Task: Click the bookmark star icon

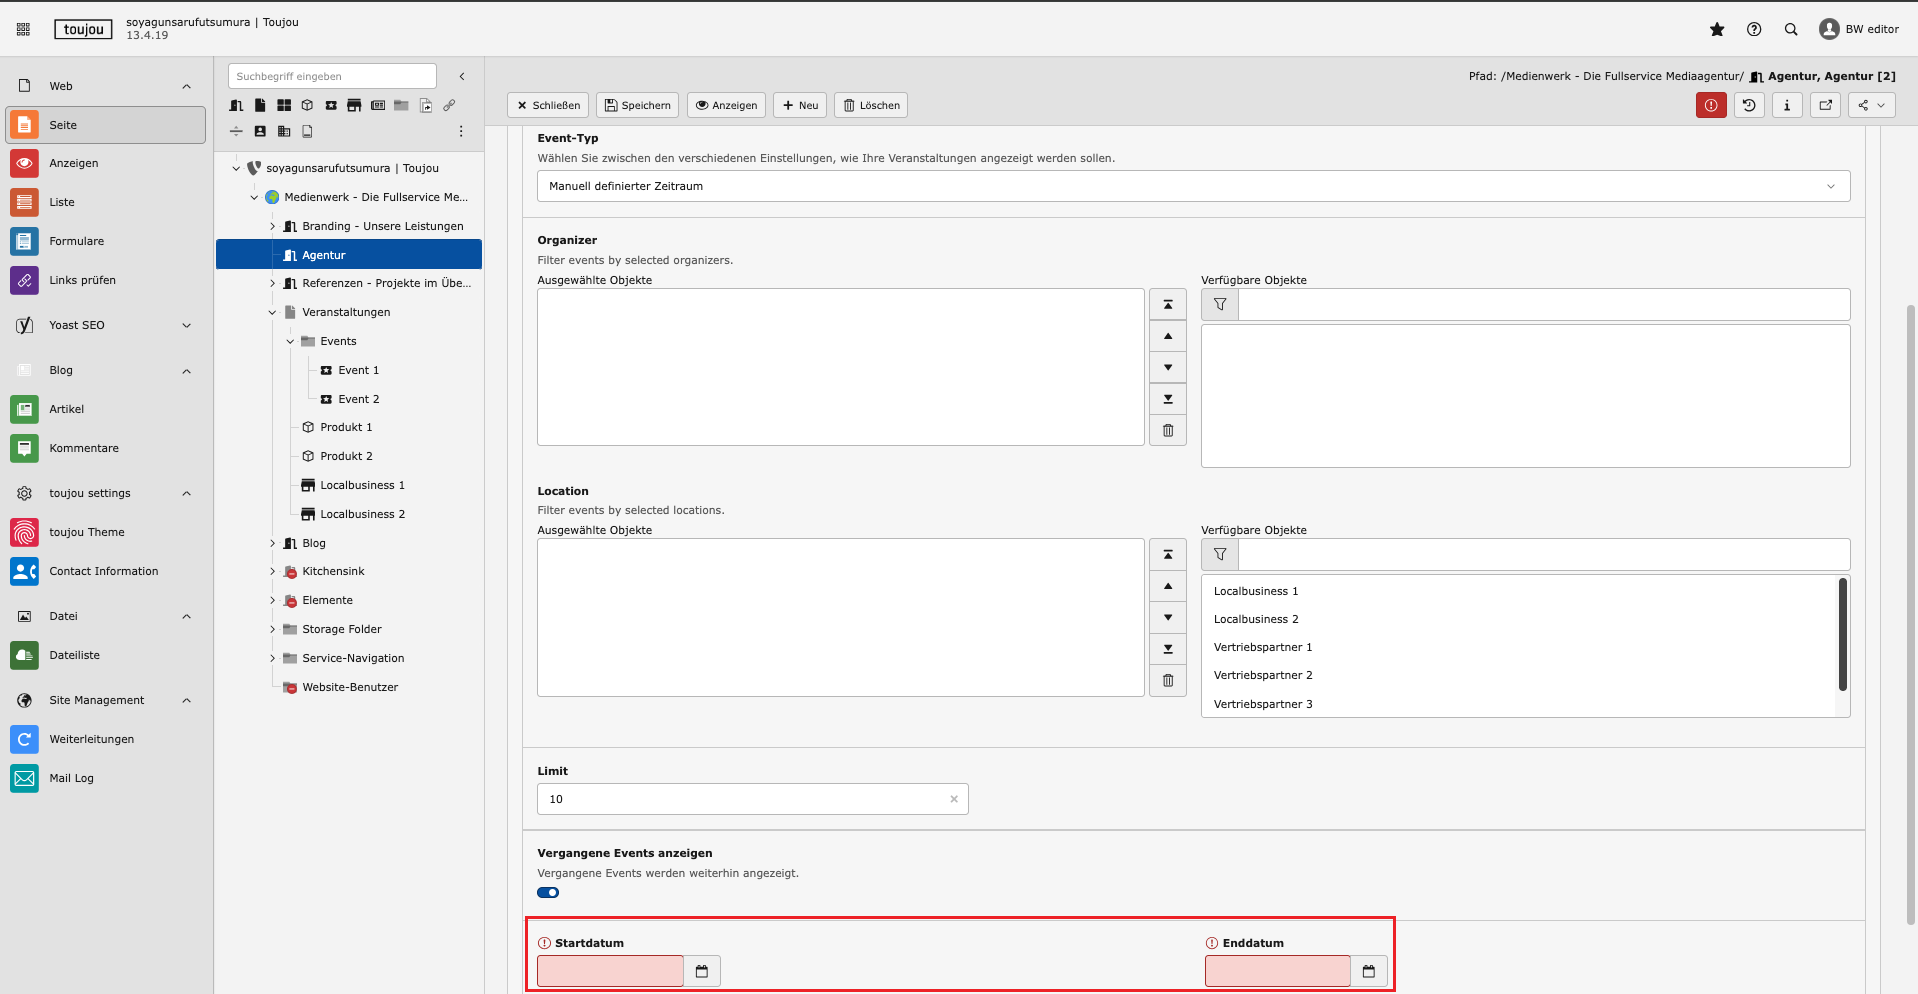Action: (x=1717, y=29)
